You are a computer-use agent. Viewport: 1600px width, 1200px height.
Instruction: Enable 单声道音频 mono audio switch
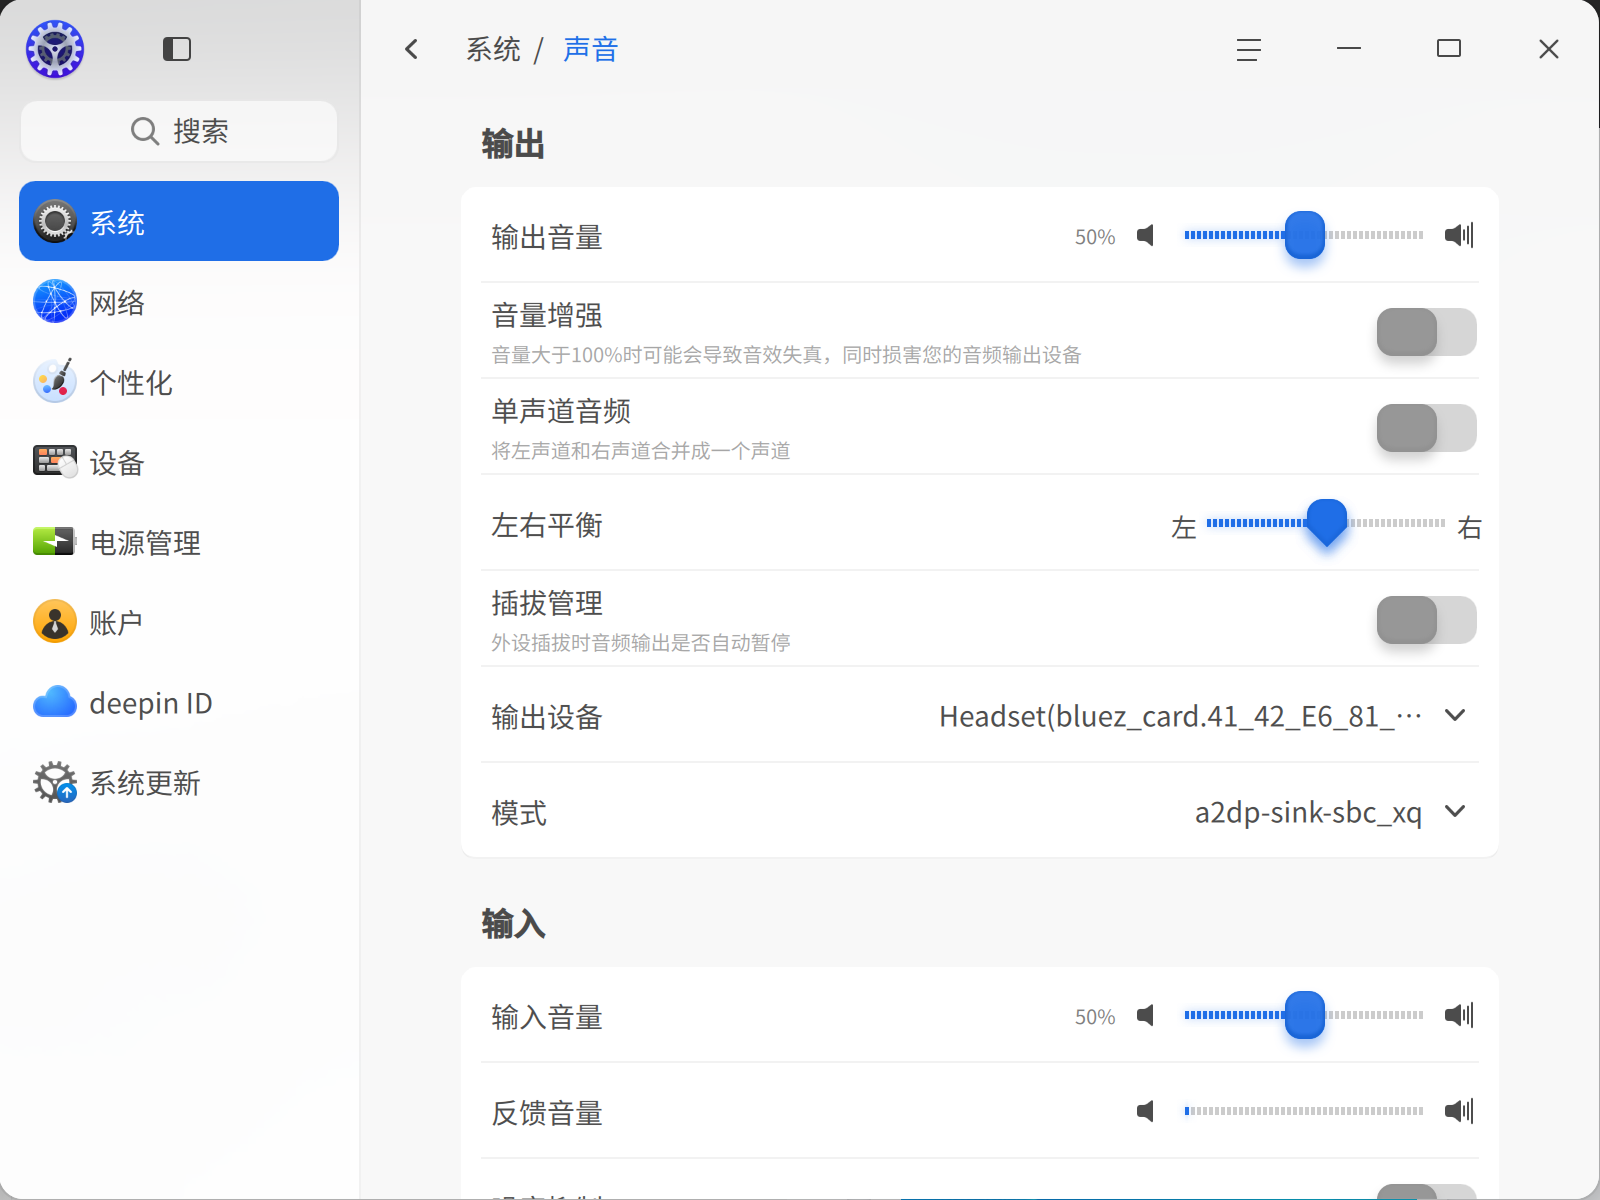(x=1426, y=428)
